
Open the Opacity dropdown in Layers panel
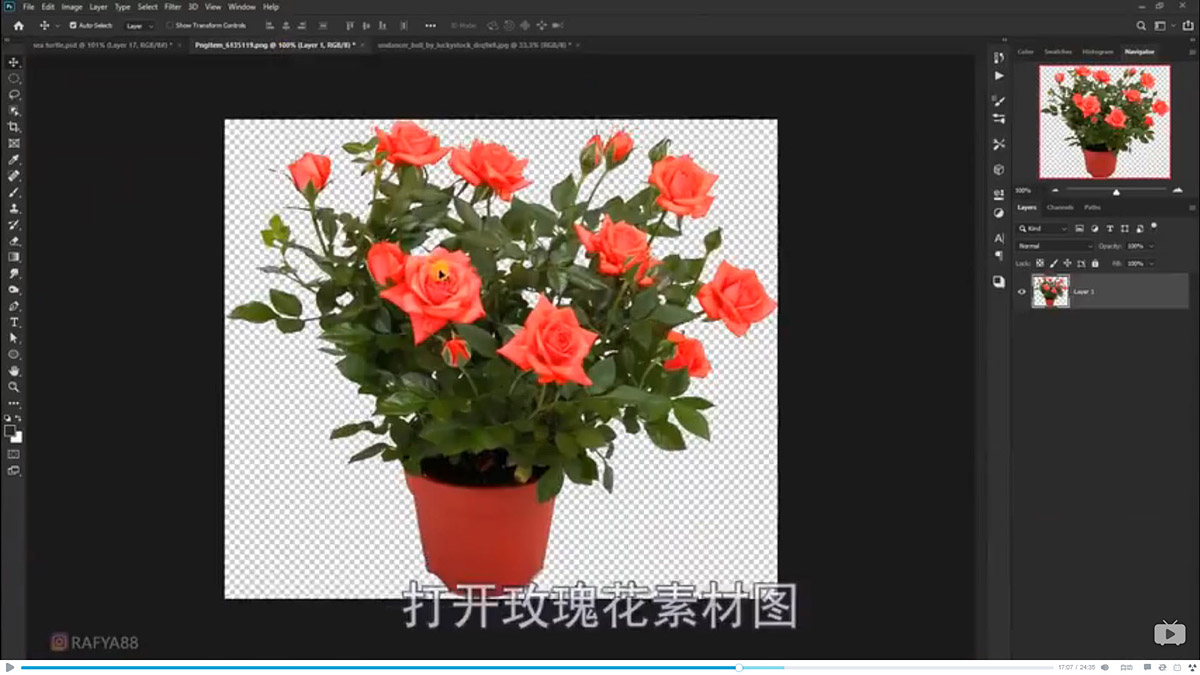1150,246
